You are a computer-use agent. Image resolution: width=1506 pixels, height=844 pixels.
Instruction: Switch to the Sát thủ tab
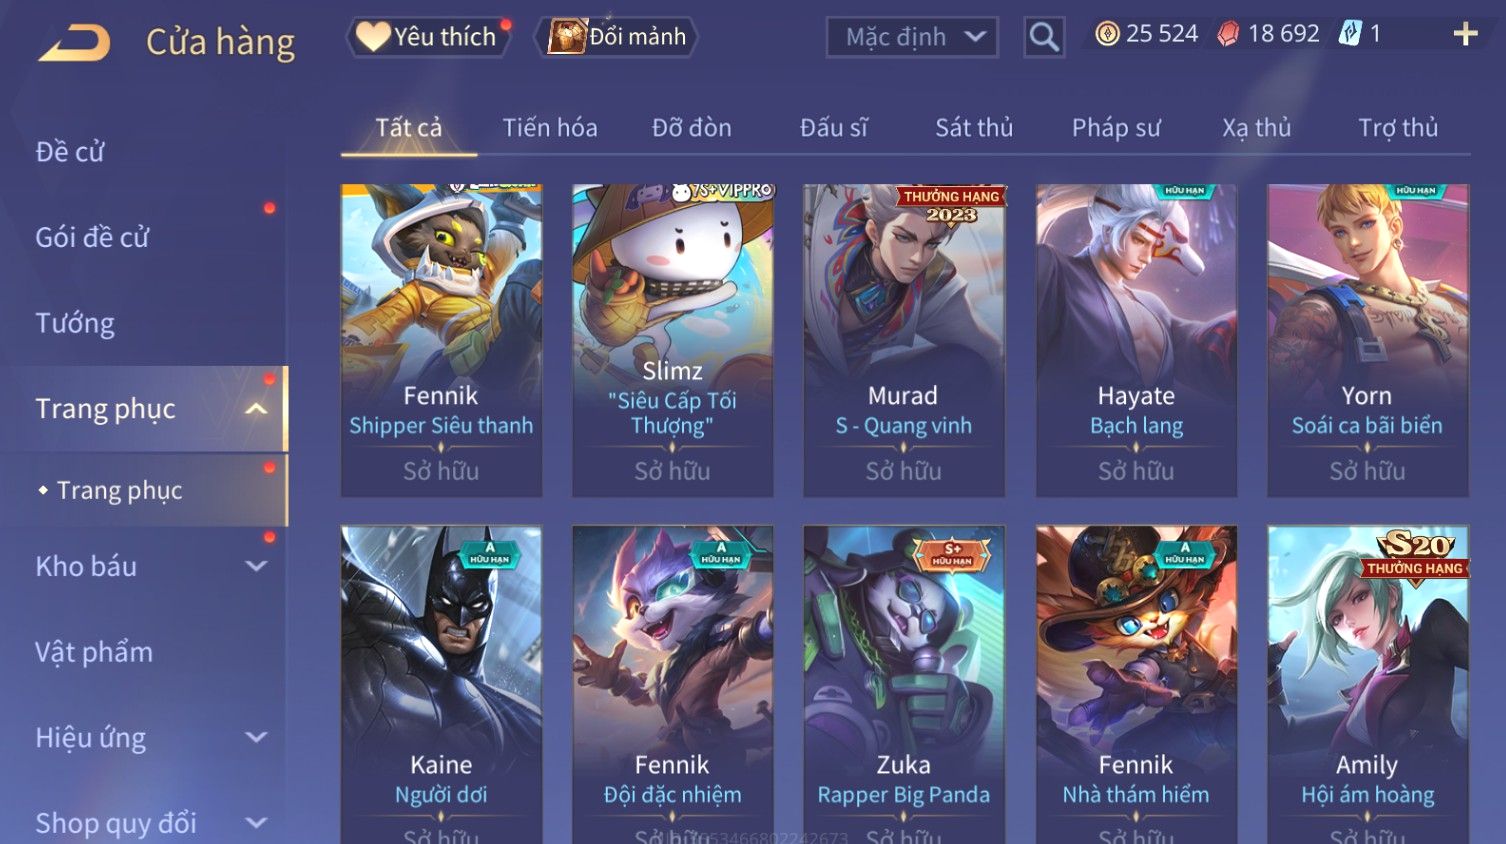[974, 128]
